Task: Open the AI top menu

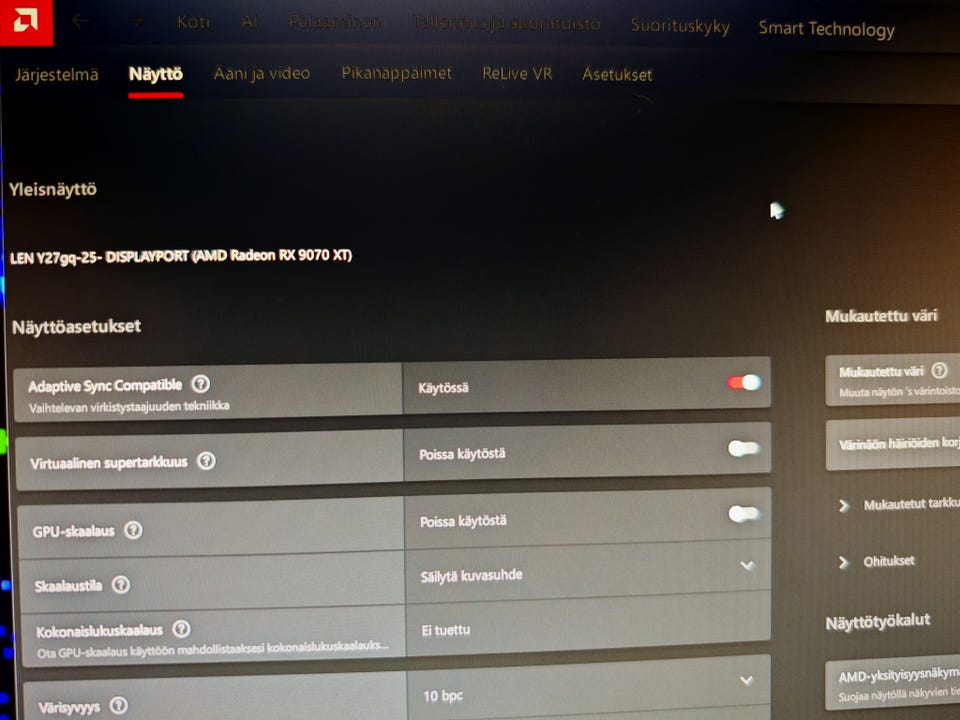Action: click(x=250, y=22)
